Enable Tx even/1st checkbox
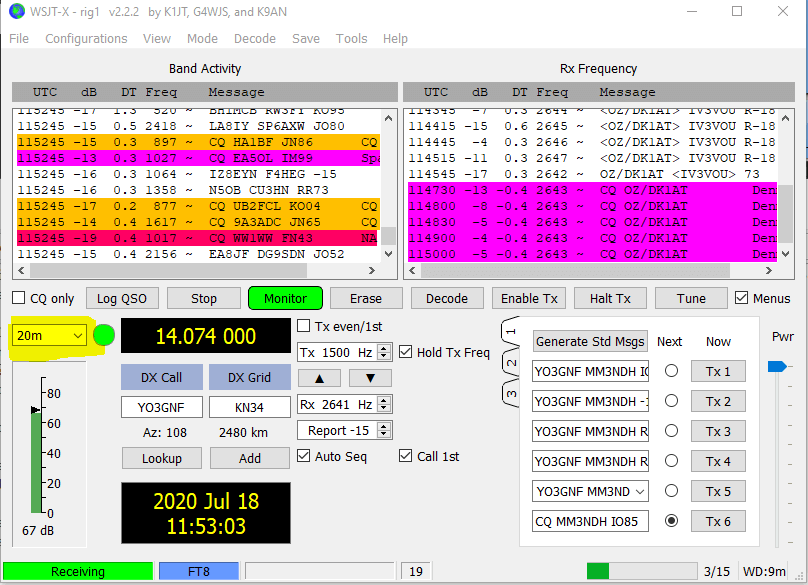 click(x=304, y=326)
